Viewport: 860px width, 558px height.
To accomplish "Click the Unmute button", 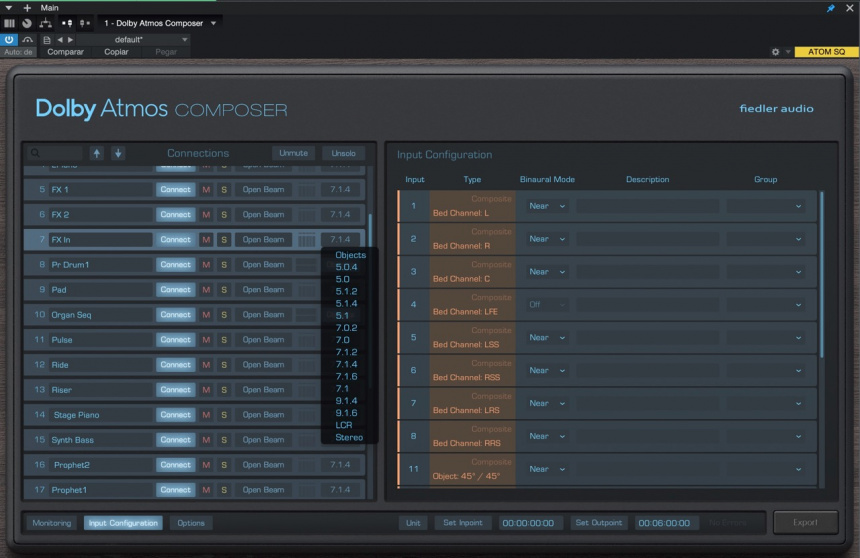I will (x=293, y=153).
